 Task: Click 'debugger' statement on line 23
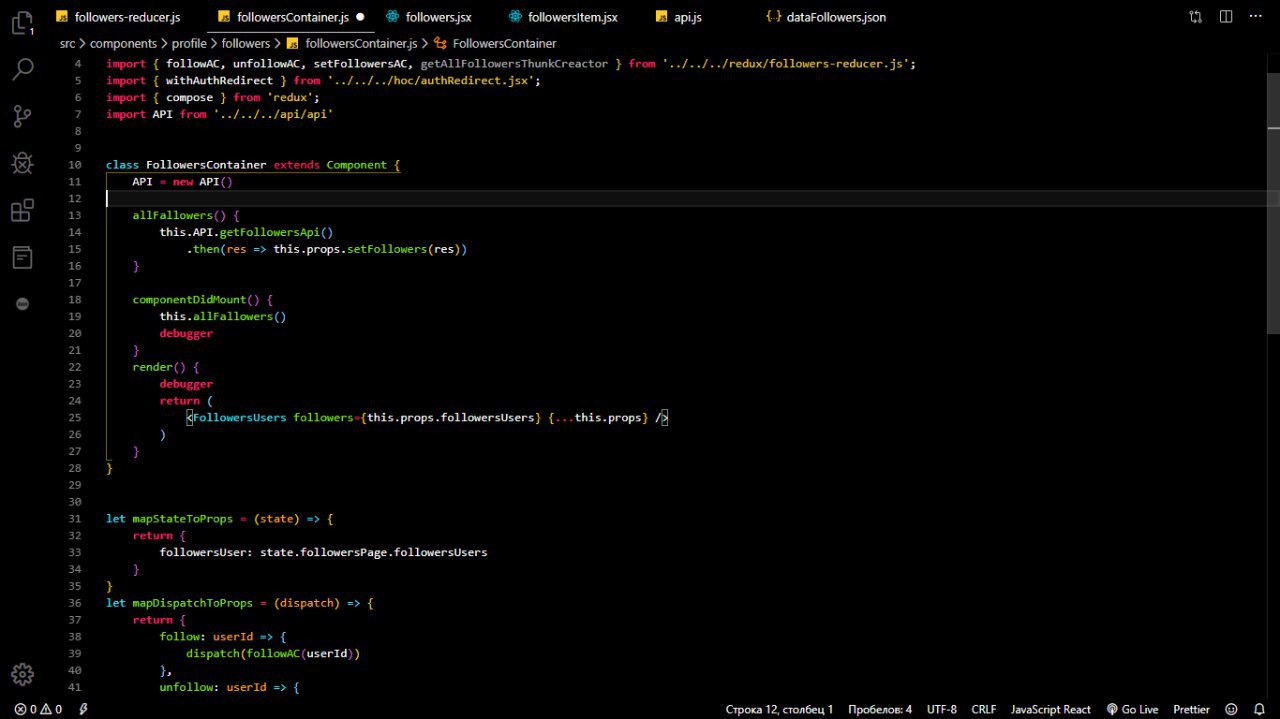pyautogui.click(x=186, y=384)
